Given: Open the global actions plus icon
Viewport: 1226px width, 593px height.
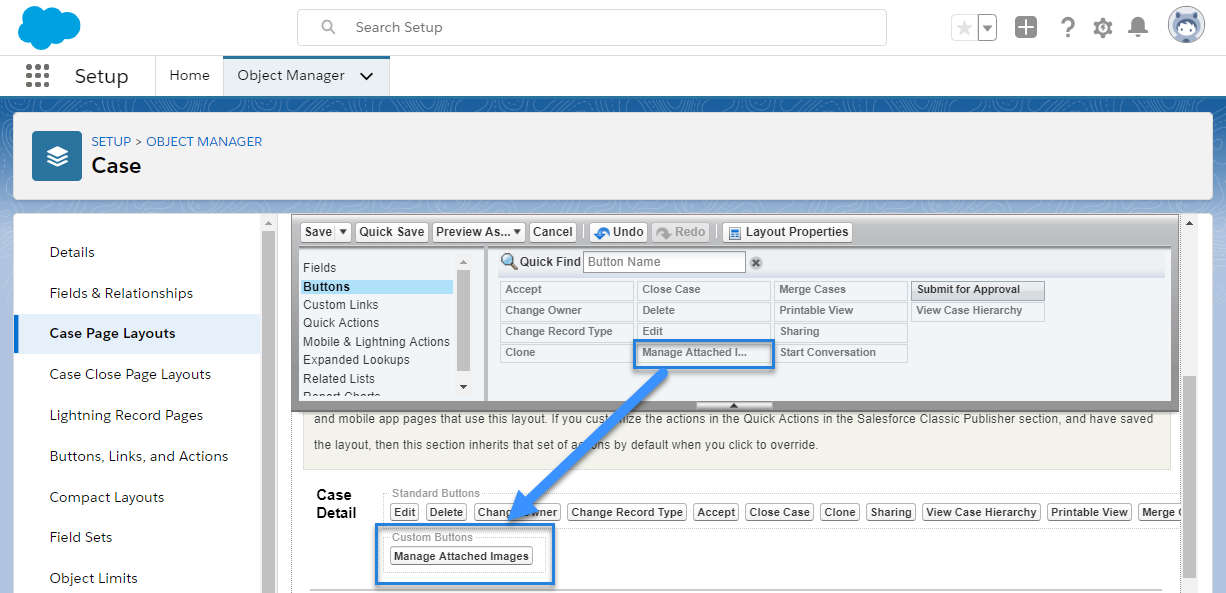Looking at the screenshot, I should (x=1026, y=27).
